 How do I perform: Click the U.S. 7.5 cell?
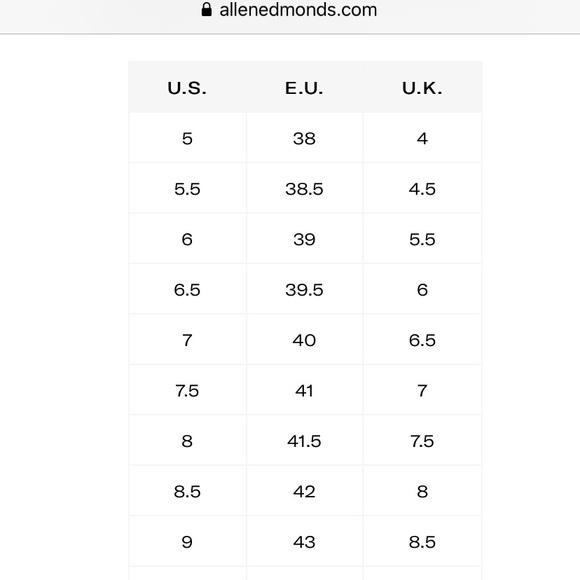pos(187,390)
